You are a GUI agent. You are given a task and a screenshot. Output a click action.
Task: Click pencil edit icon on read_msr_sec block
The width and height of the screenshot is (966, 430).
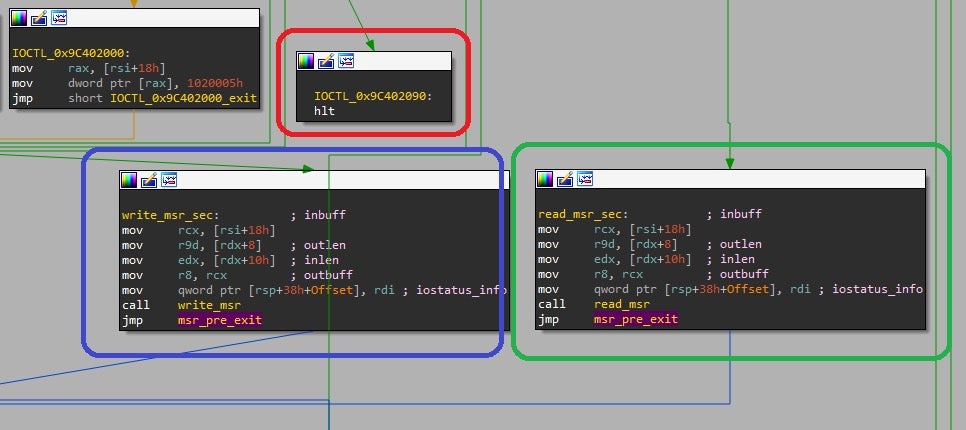[565, 179]
